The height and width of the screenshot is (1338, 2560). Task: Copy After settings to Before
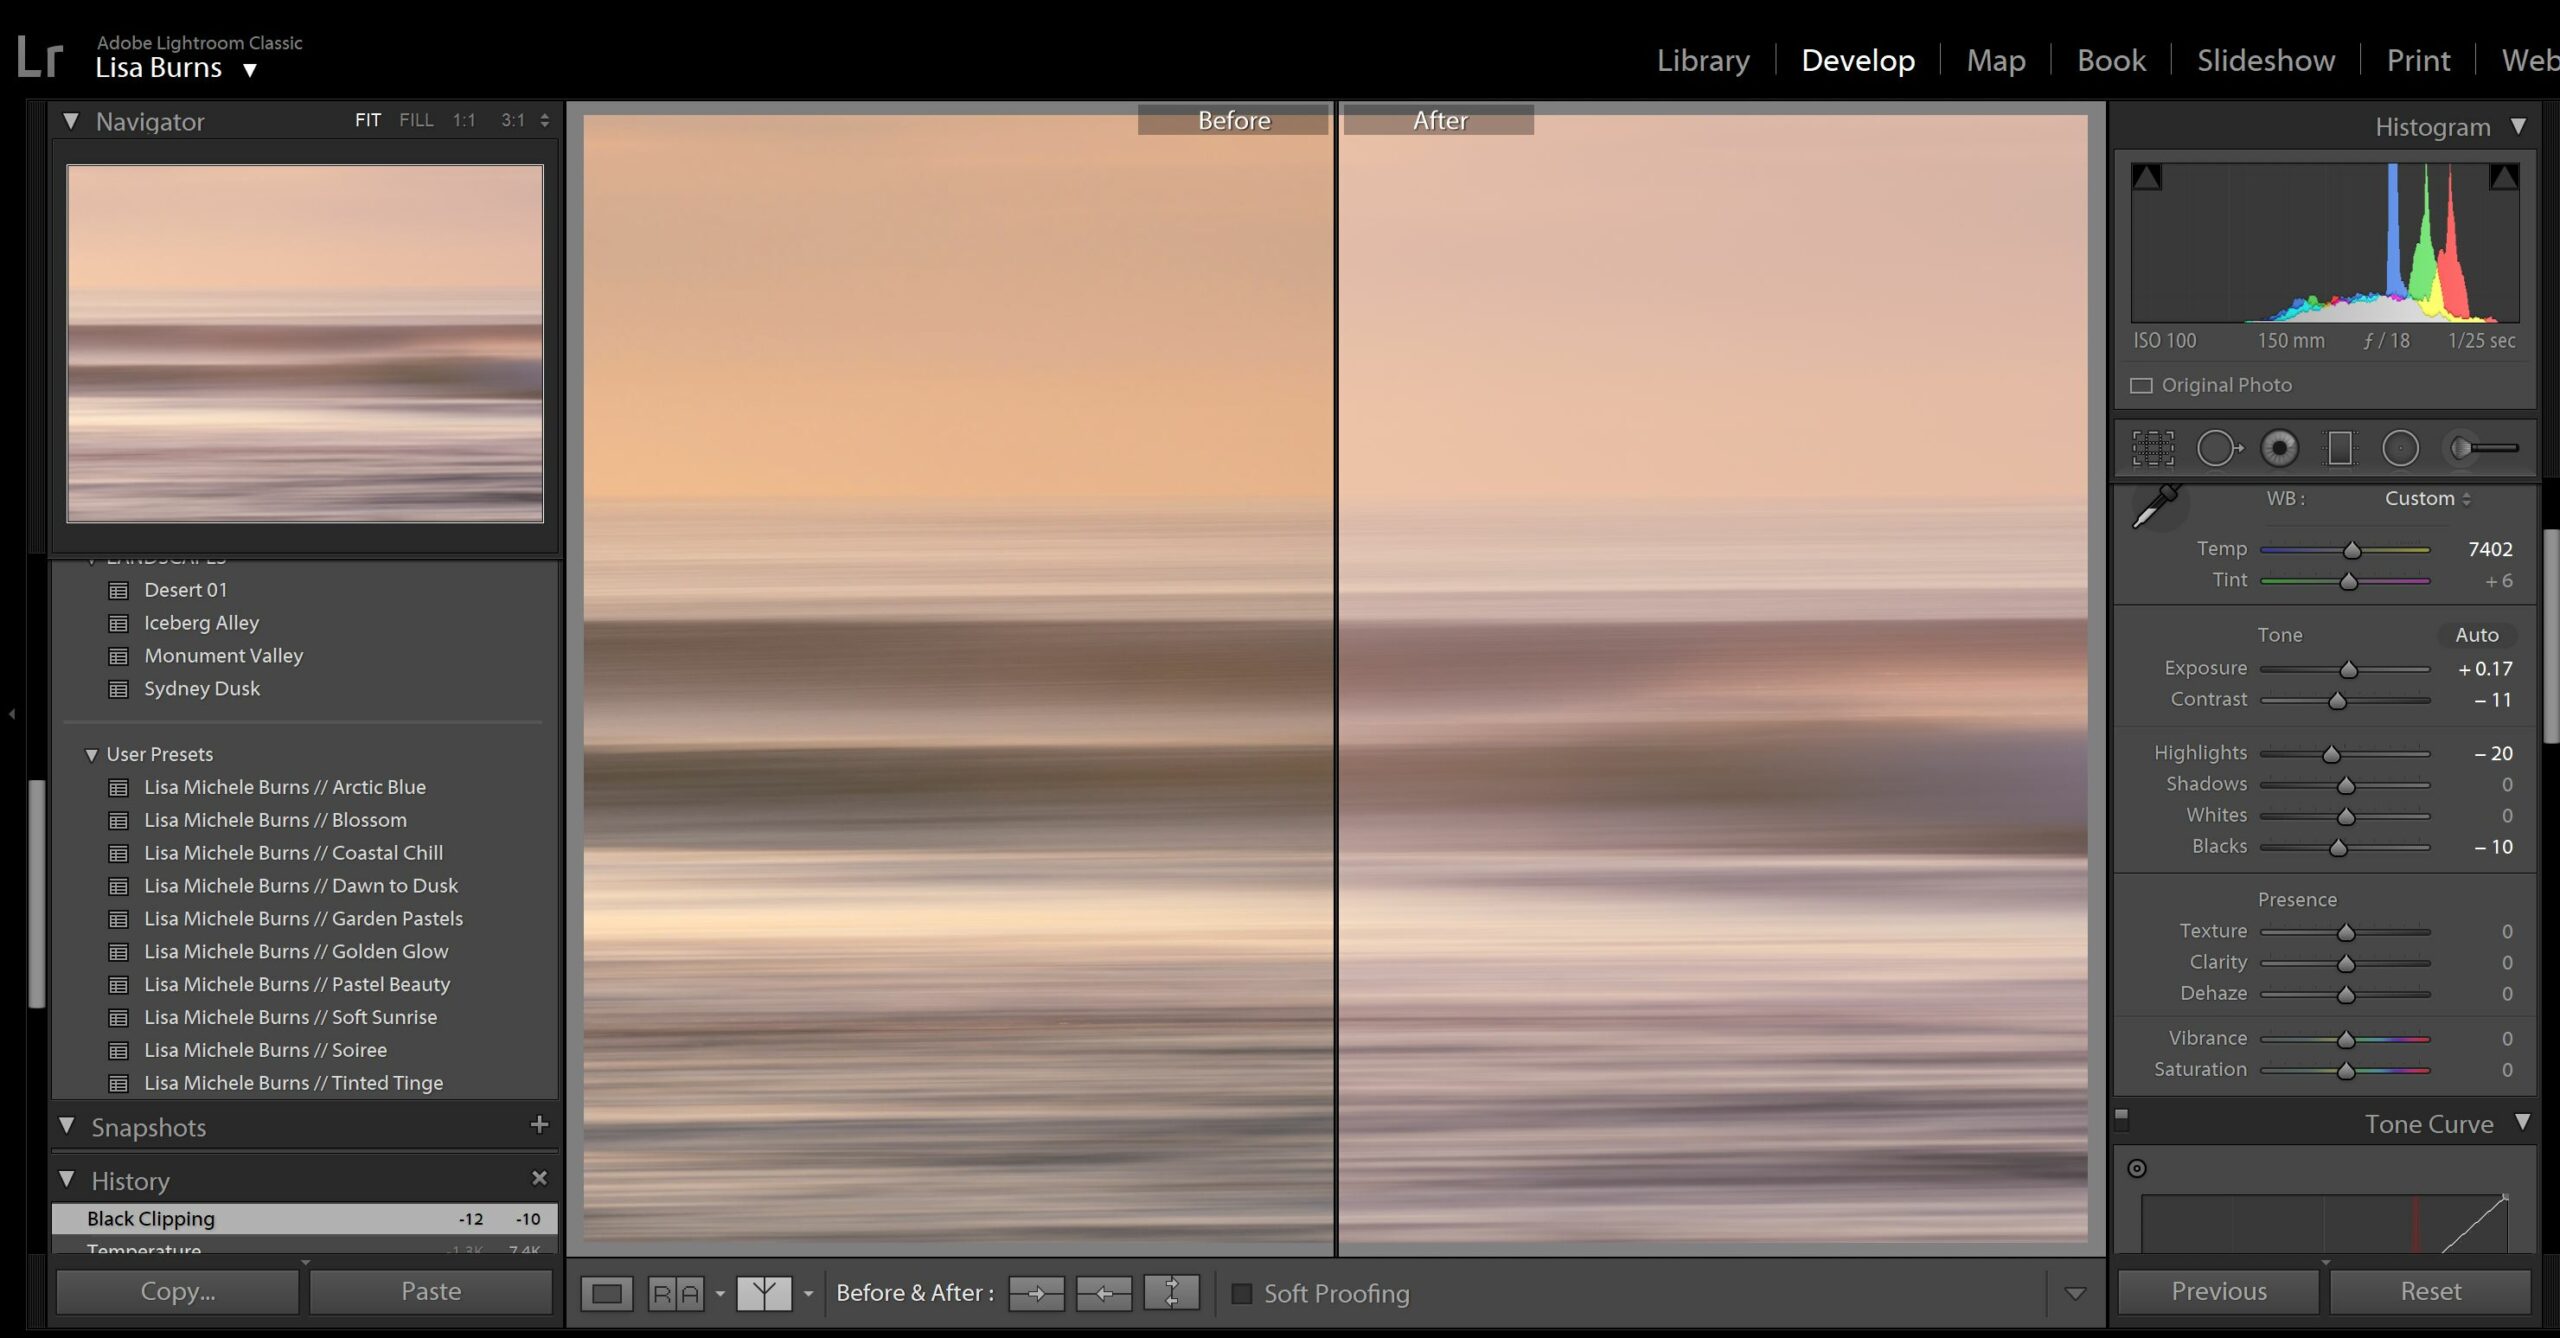pos(1104,1294)
